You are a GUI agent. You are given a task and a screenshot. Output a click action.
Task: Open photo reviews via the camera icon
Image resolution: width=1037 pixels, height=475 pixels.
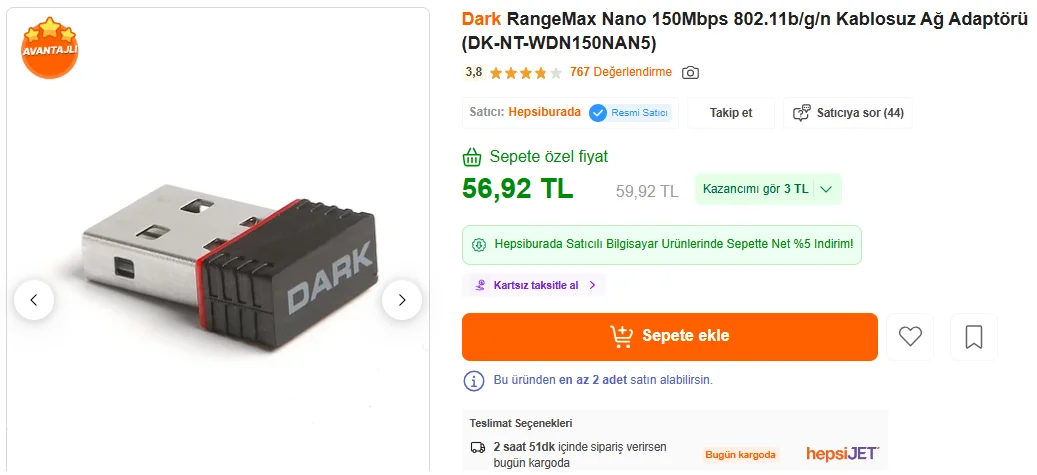690,73
